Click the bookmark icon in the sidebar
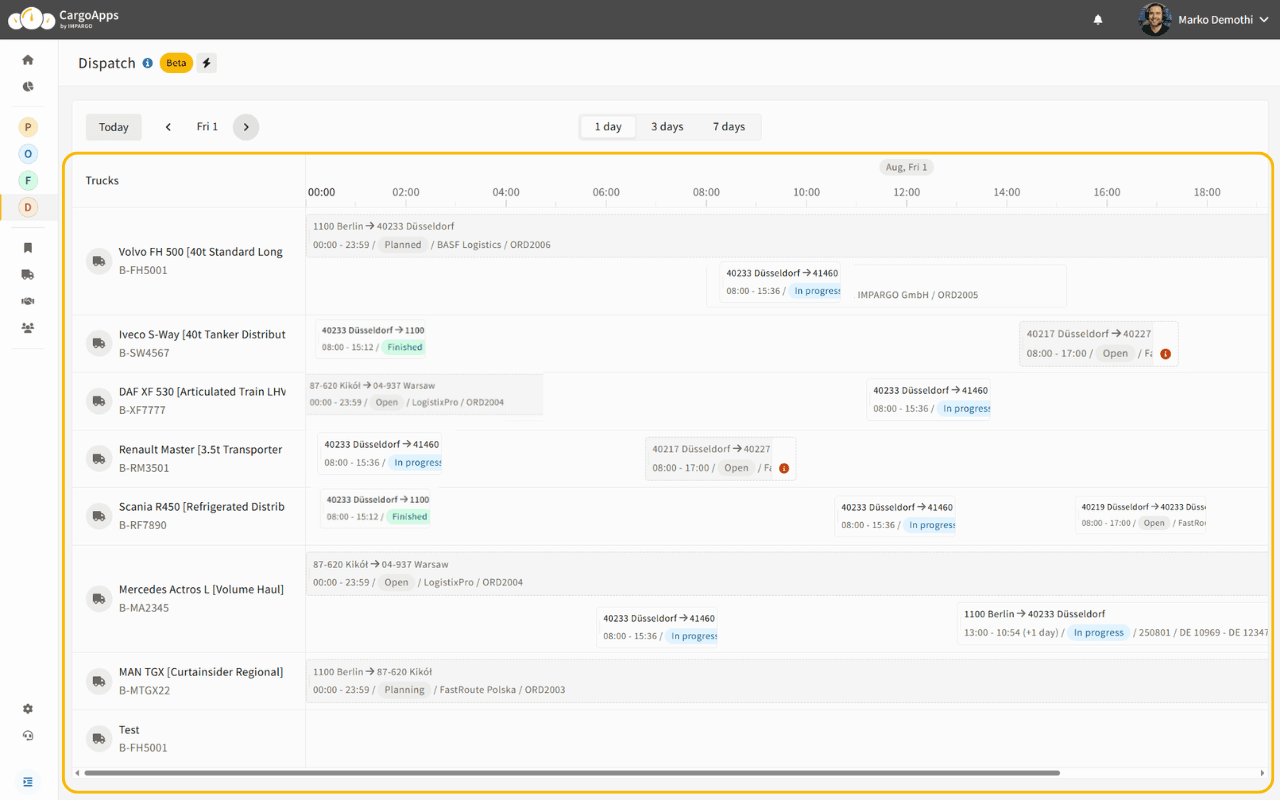 [28, 247]
